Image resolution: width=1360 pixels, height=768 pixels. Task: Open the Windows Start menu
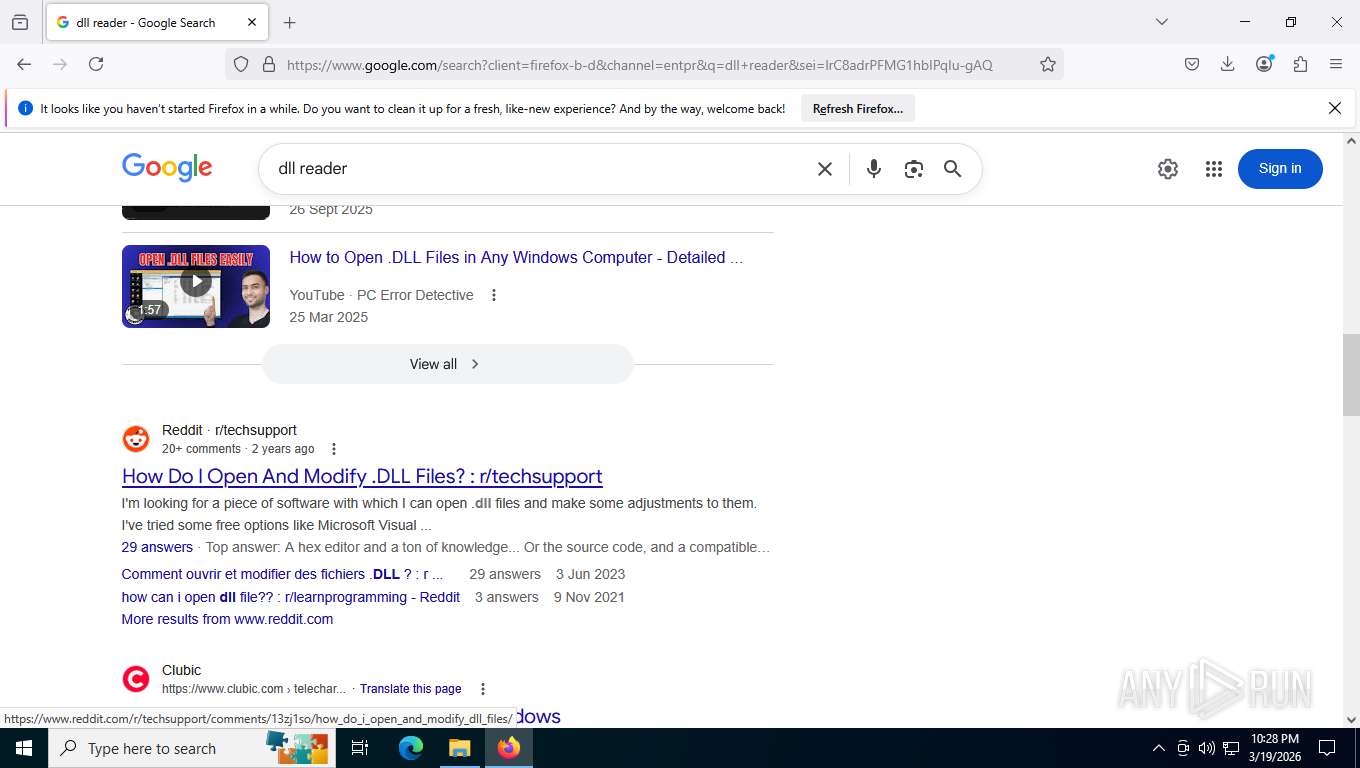click(x=23, y=748)
